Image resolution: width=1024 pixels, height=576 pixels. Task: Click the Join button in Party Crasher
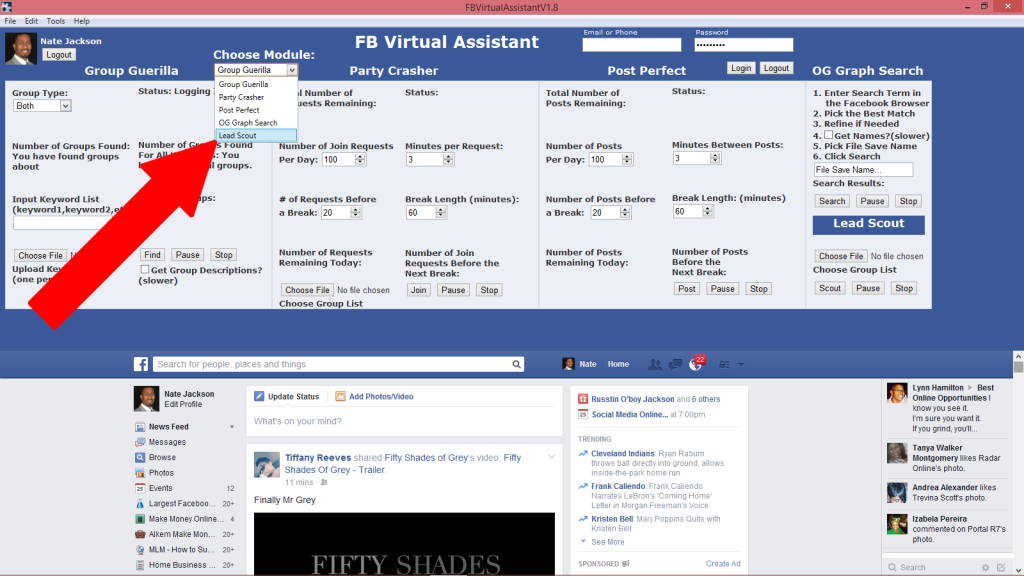coord(419,290)
